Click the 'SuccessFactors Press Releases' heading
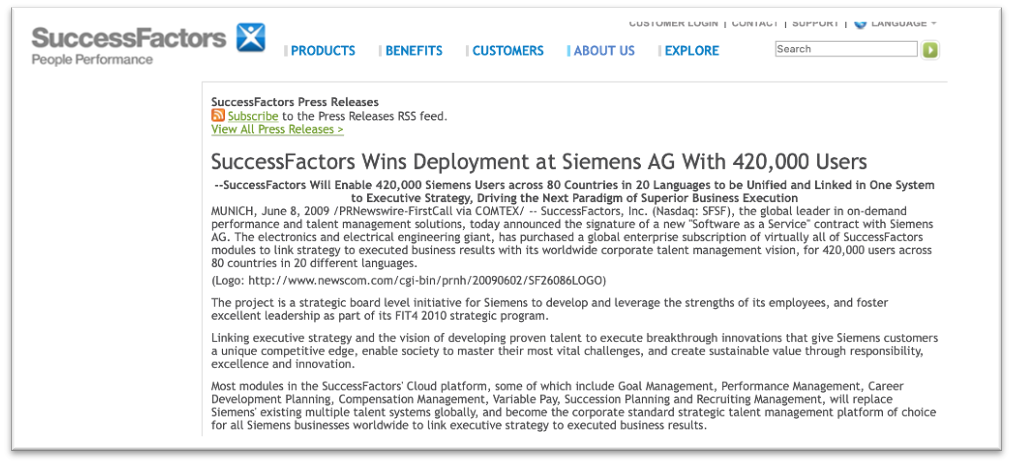The height and width of the screenshot is (462, 1010). coord(295,102)
